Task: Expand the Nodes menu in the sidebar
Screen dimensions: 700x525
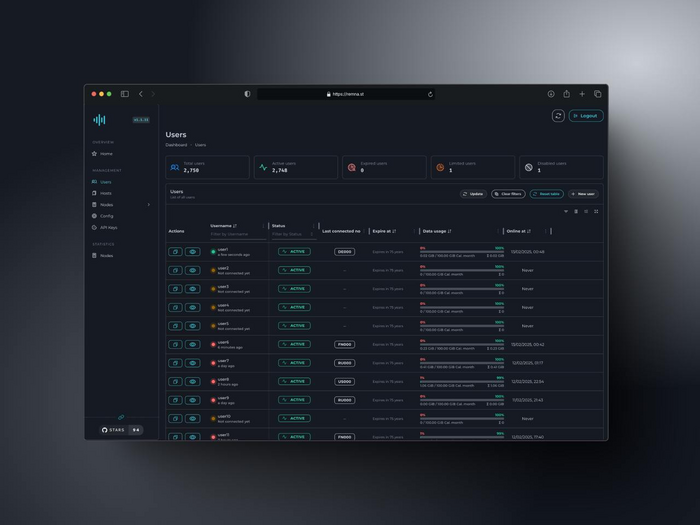Action: click(x=107, y=204)
